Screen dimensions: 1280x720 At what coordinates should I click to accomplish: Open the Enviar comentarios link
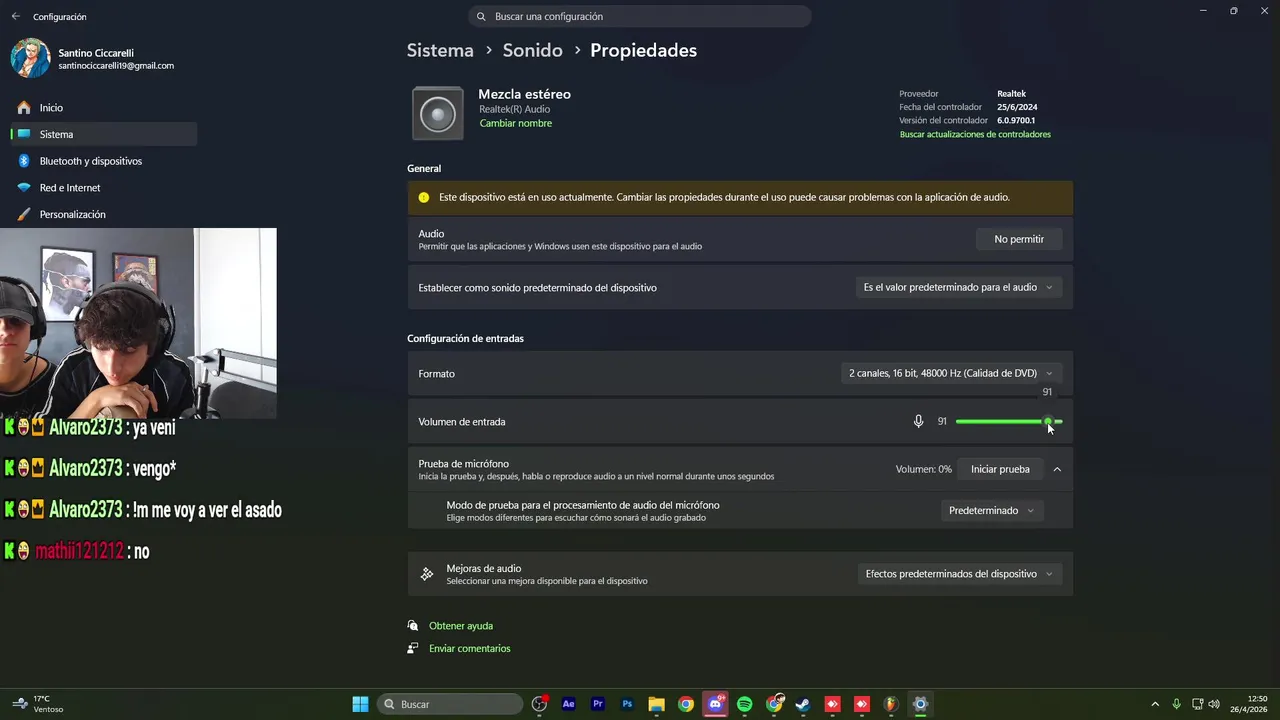pos(470,648)
